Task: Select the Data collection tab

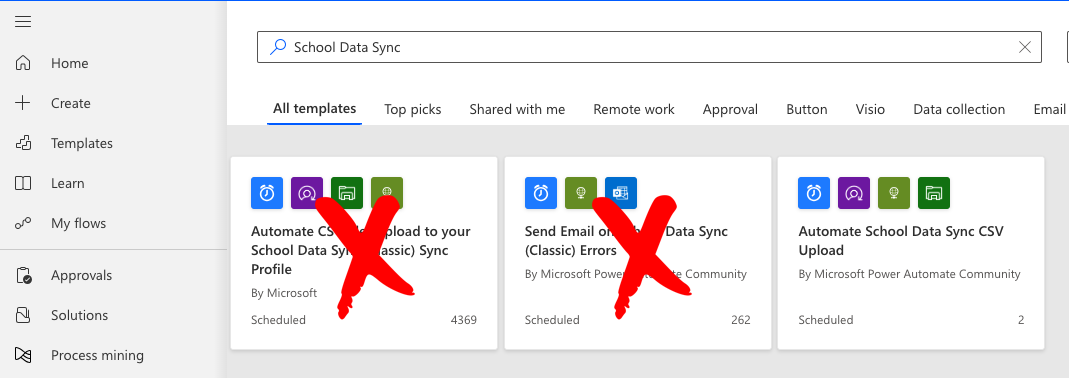Action: coord(959,109)
